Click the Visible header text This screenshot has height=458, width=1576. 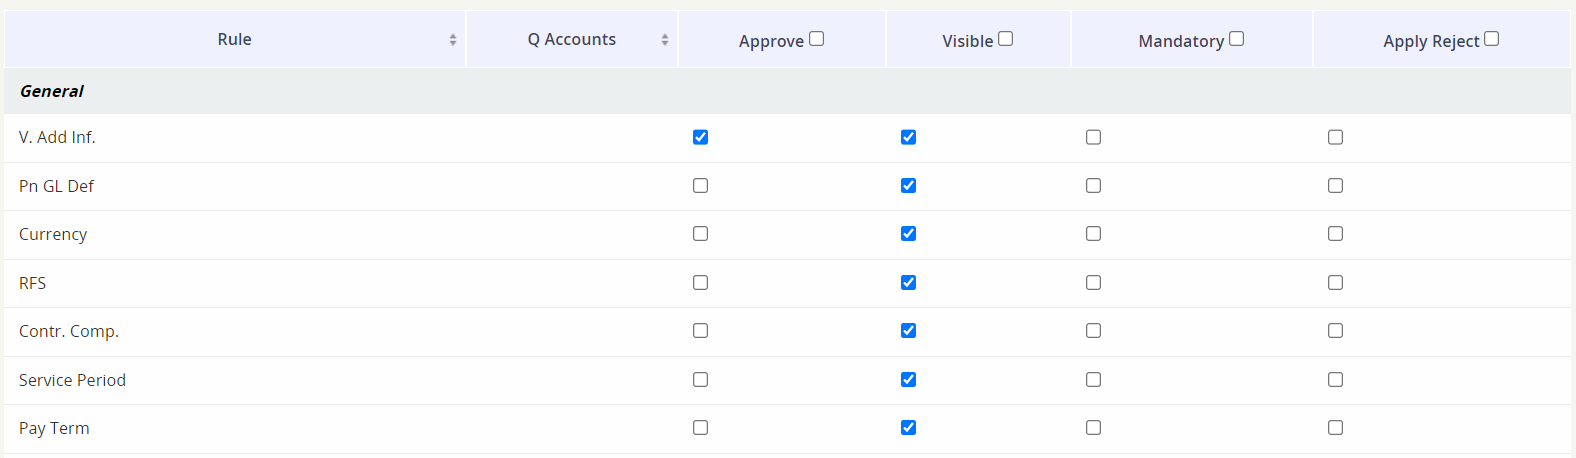tap(967, 41)
